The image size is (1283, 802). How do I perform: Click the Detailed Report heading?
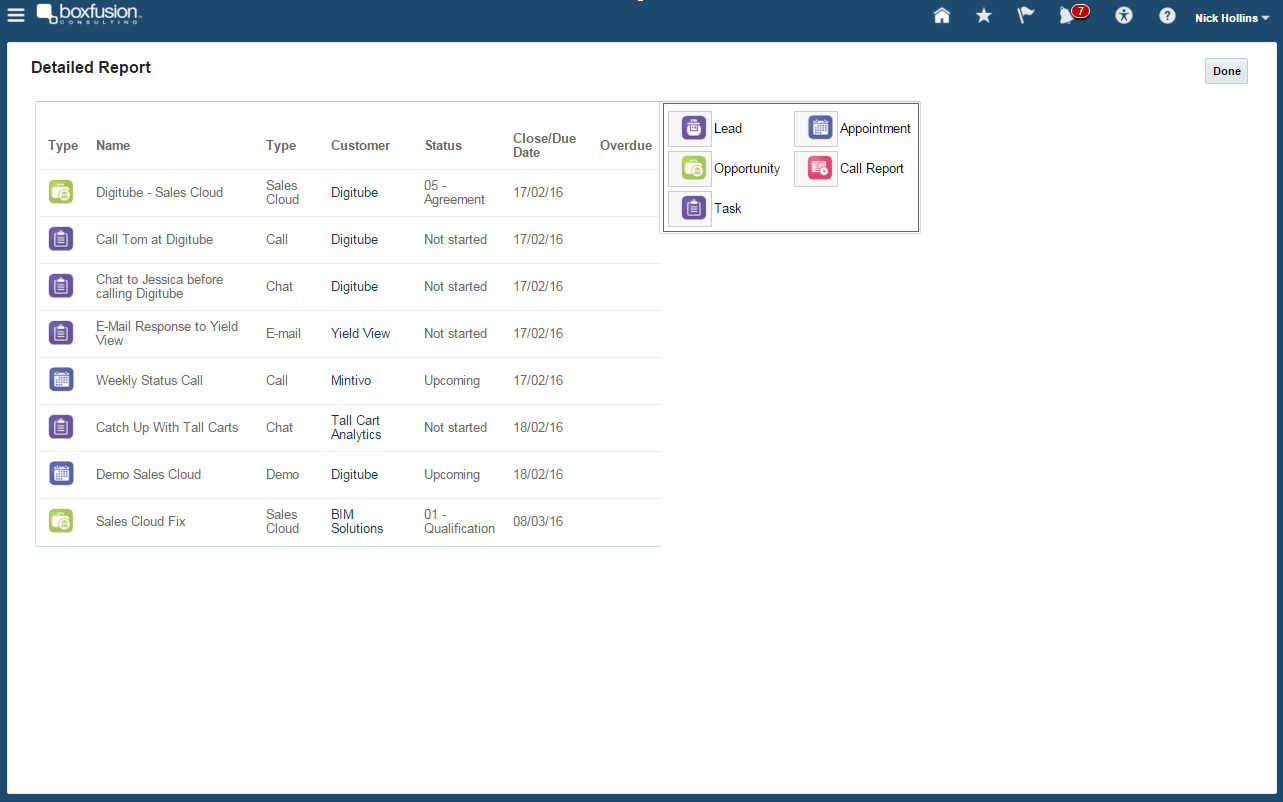[91, 68]
